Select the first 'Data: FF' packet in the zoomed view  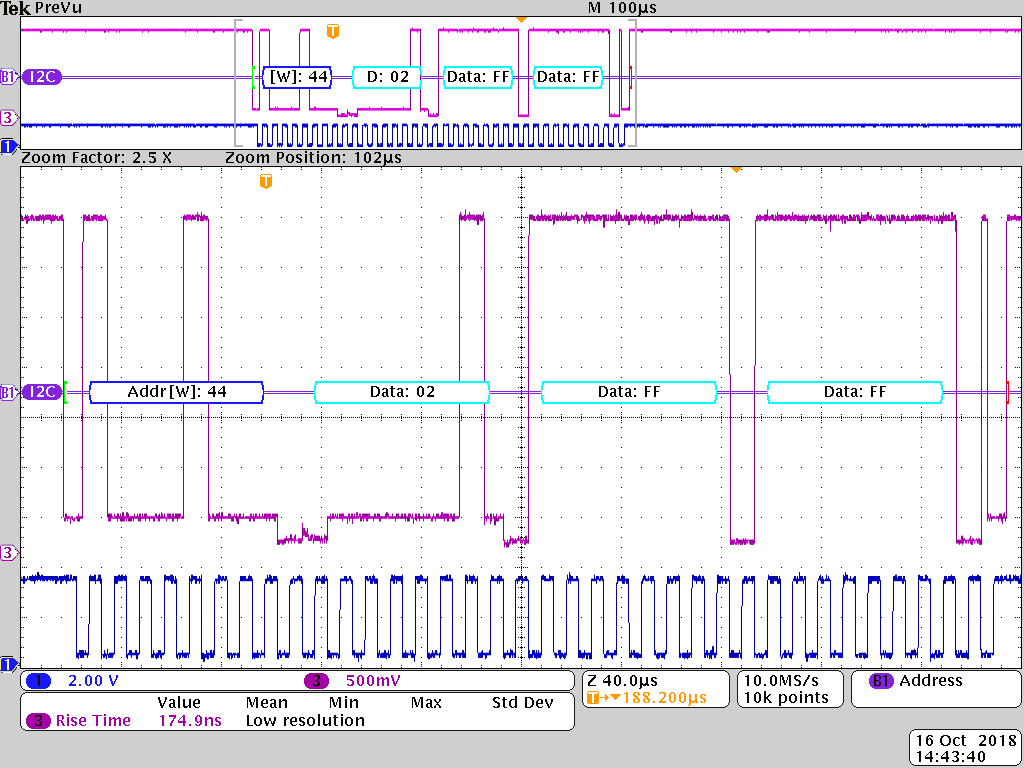click(629, 392)
